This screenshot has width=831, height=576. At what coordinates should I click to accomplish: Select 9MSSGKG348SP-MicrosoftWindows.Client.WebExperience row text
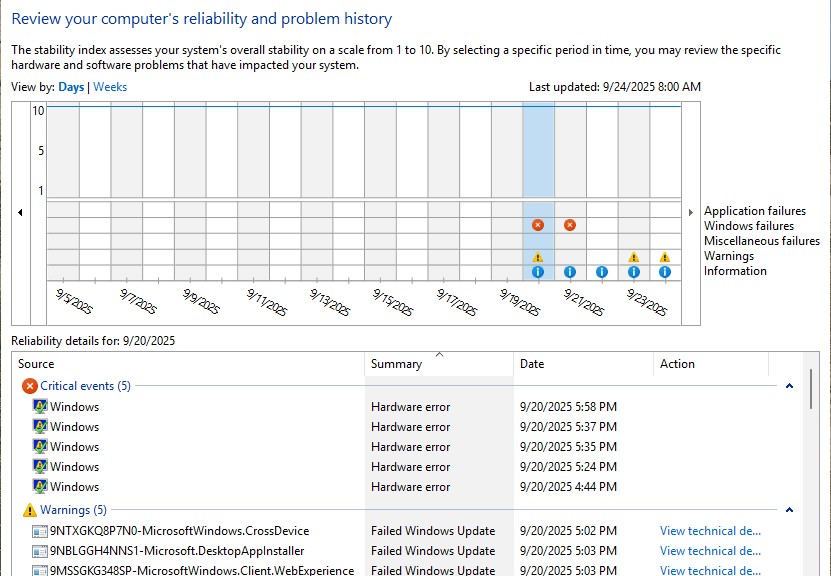(202, 571)
